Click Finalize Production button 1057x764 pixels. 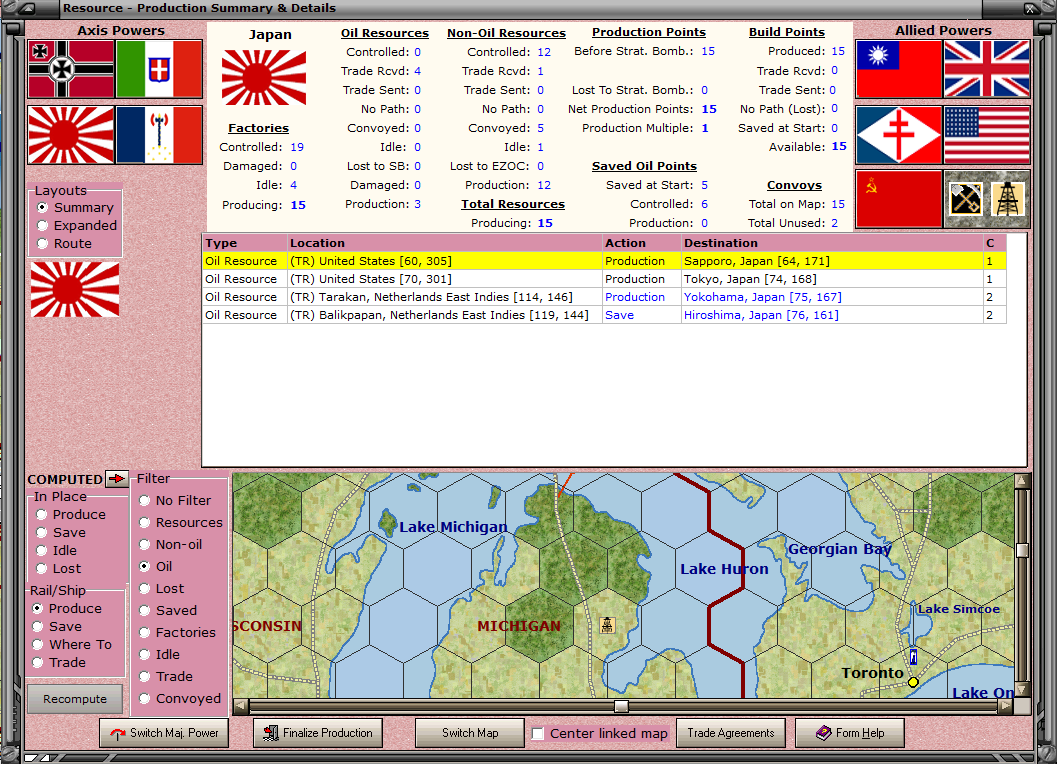(x=318, y=733)
